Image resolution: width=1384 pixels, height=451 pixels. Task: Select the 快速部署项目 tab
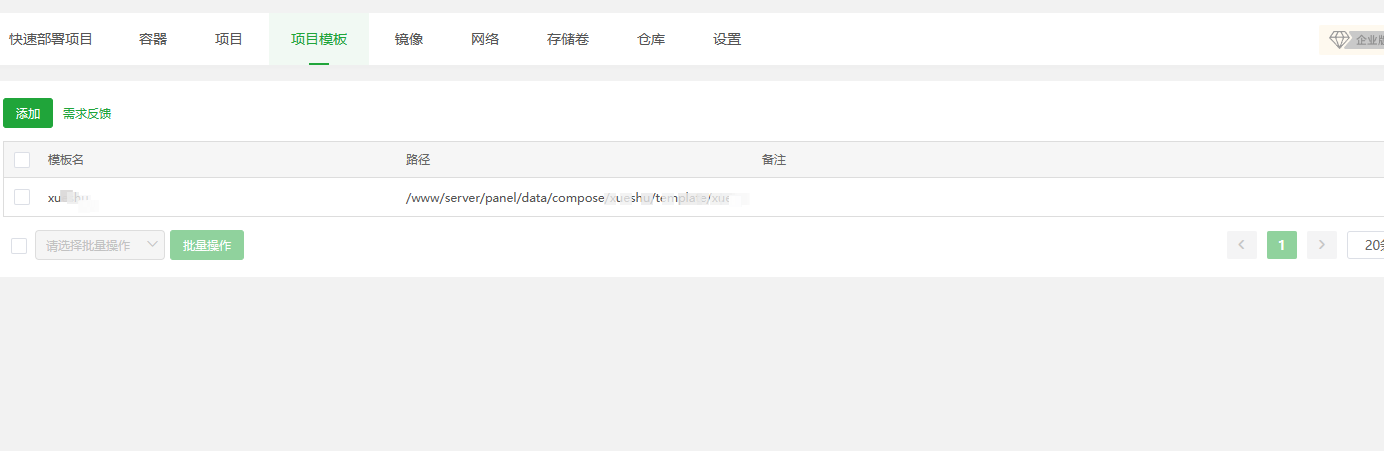[51, 40]
